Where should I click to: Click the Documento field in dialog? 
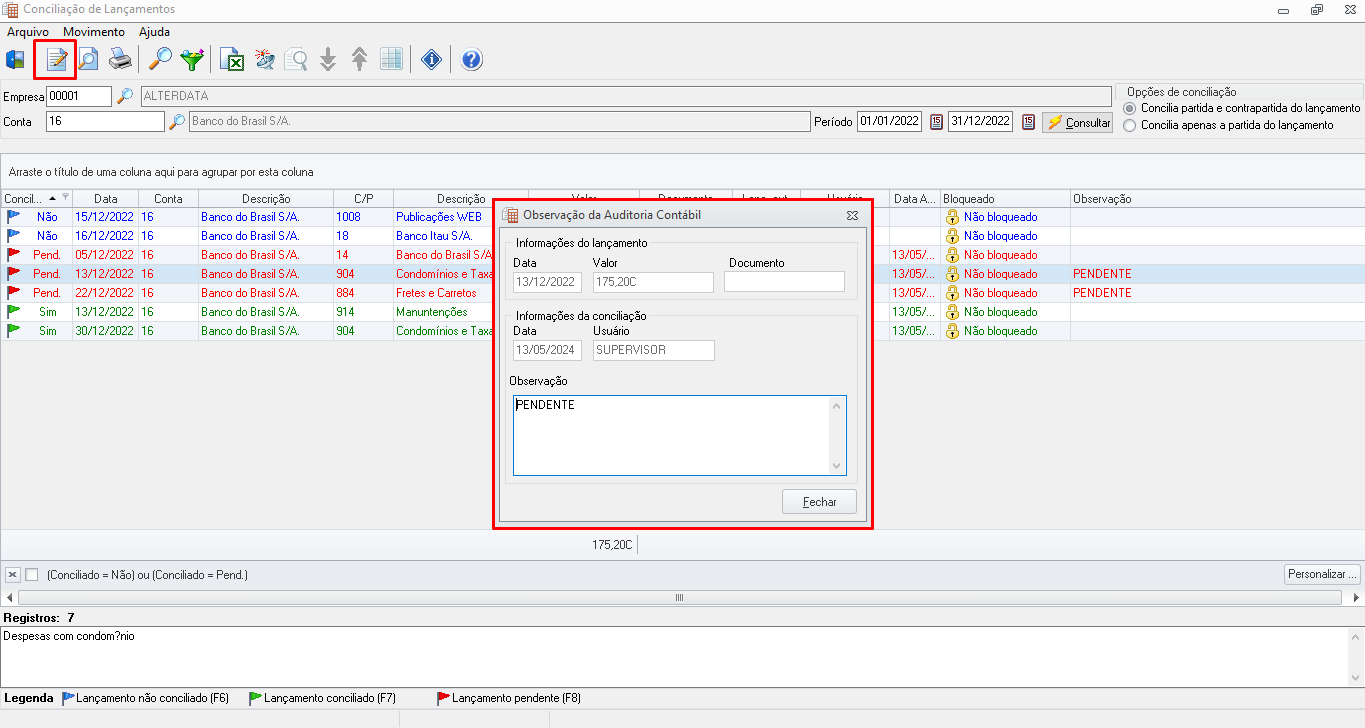point(784,282)
